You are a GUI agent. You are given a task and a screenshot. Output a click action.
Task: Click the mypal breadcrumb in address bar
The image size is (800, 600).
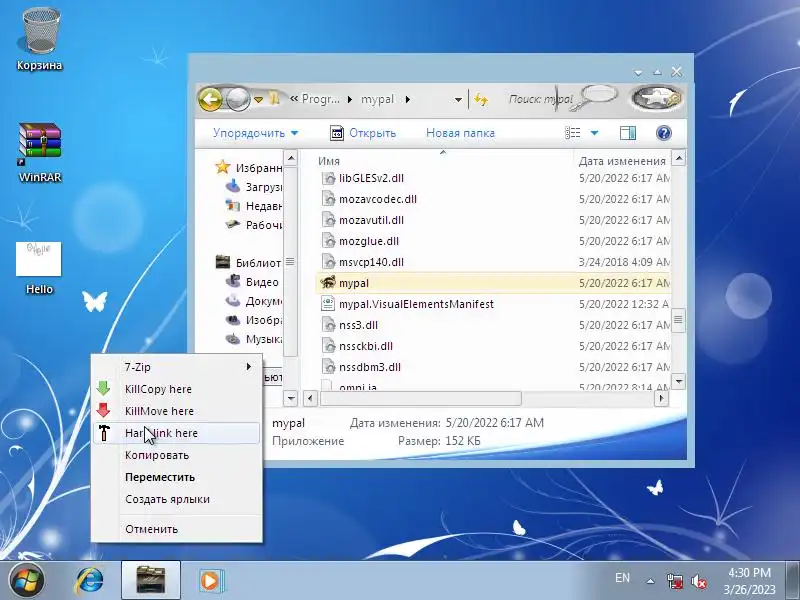377,99
